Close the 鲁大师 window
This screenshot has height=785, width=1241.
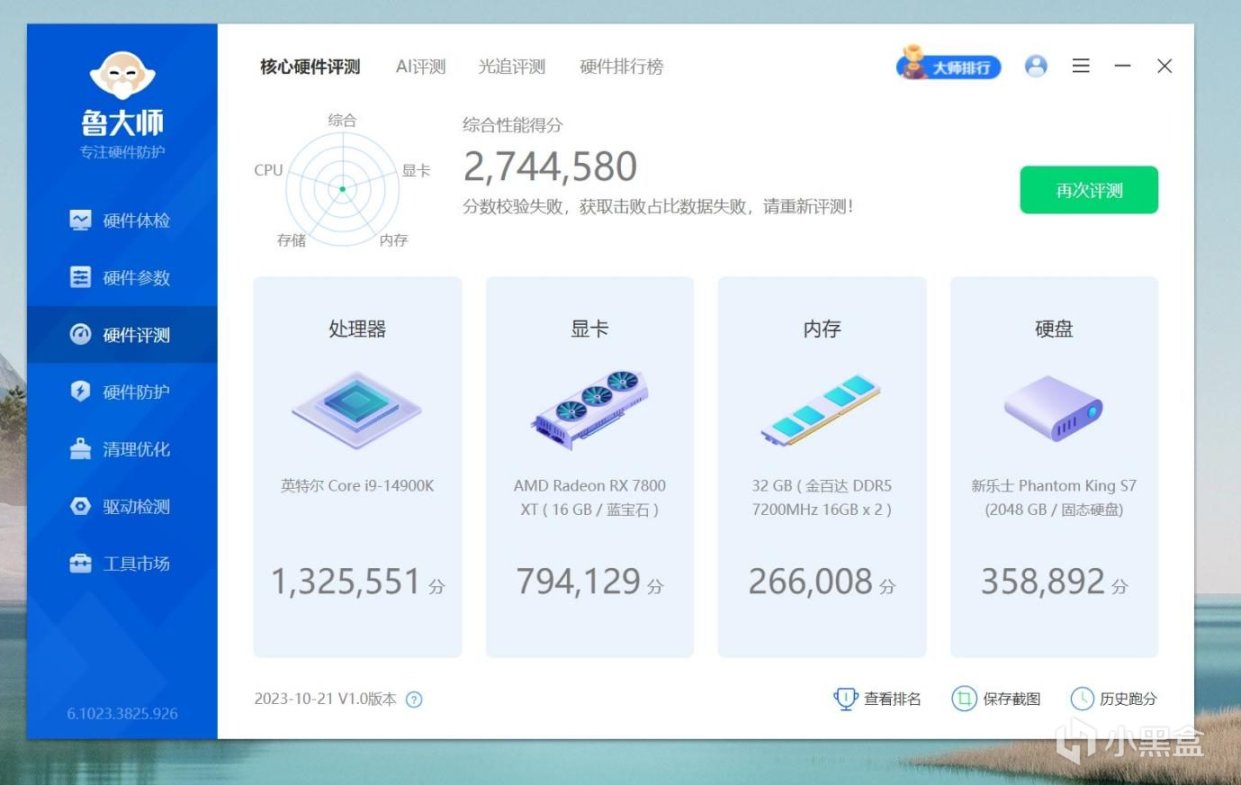[1164, 66]
